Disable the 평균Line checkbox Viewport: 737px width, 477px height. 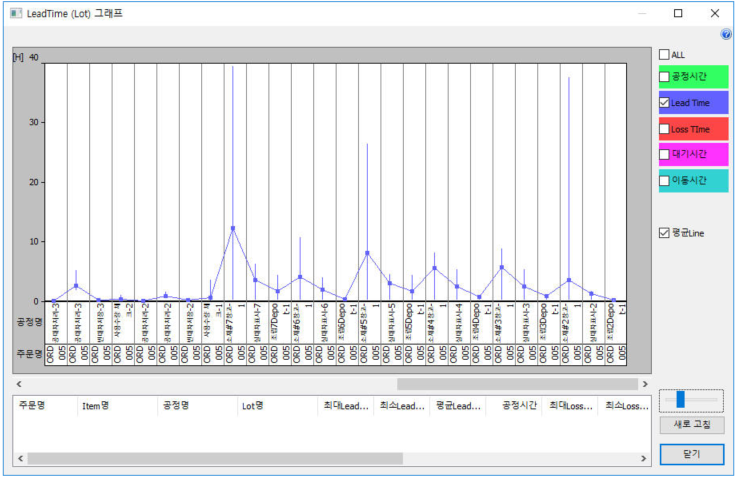(x=664, y=233)
